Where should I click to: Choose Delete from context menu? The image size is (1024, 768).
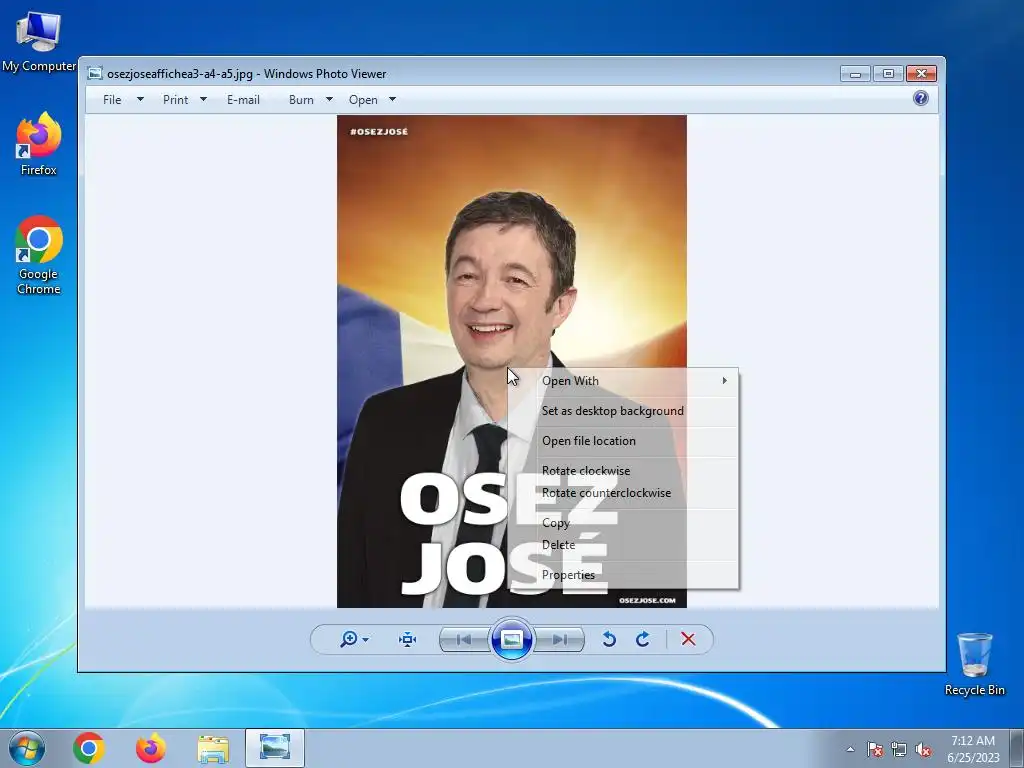[x=623, y=545]
